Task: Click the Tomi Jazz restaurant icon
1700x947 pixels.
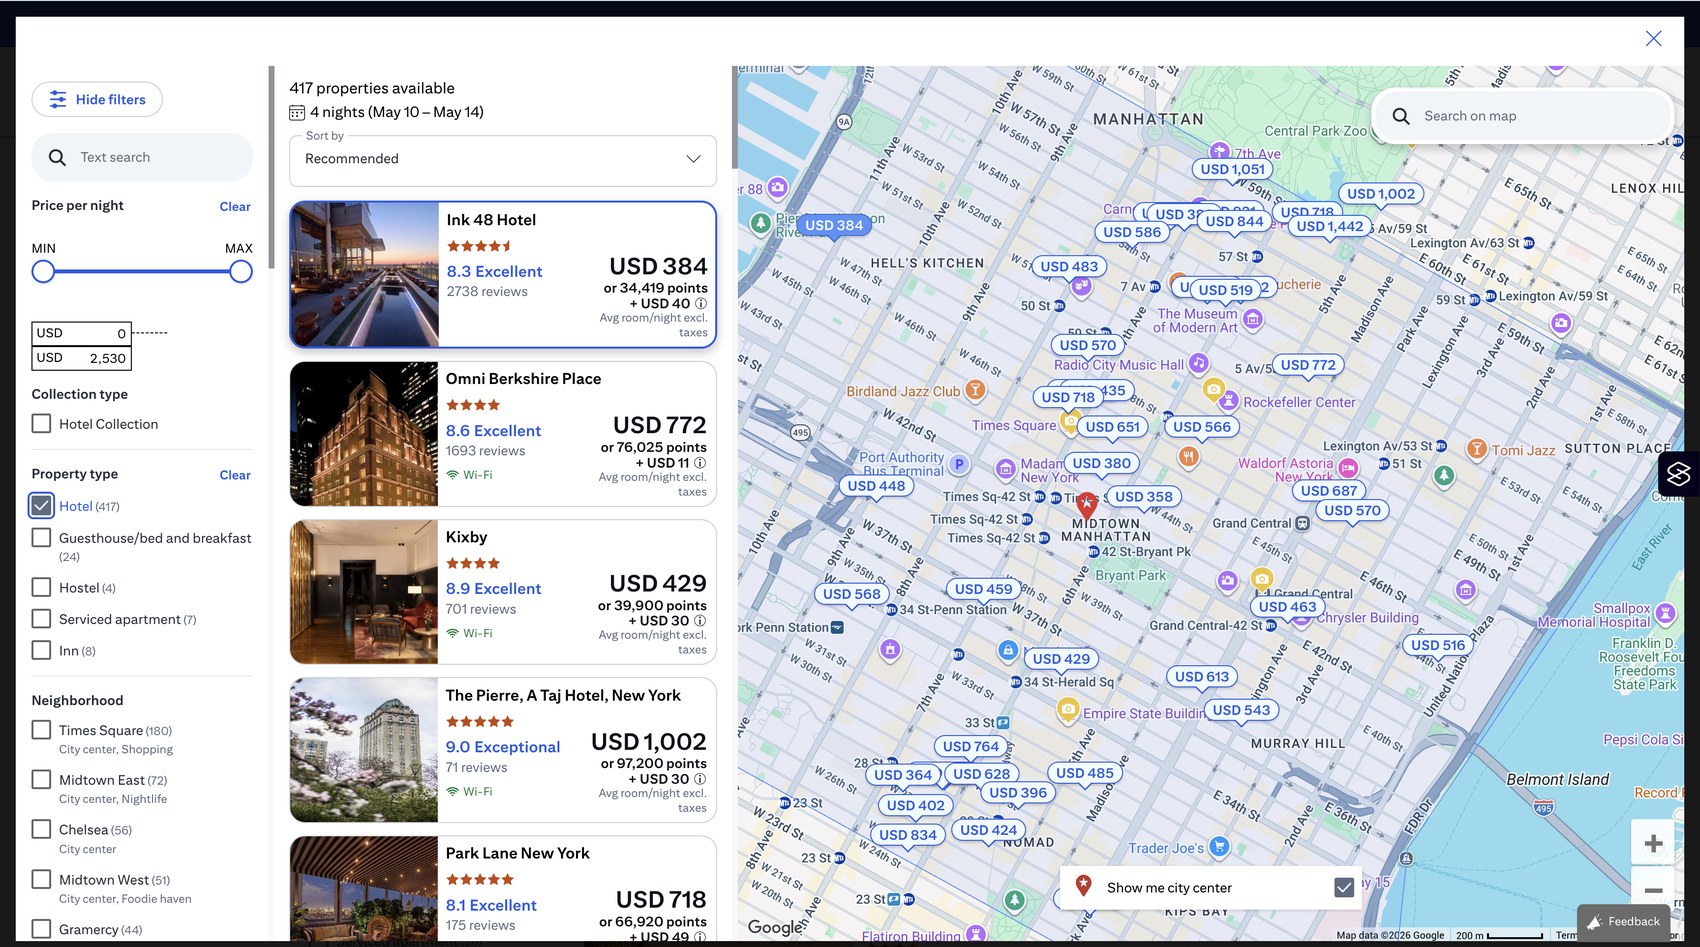Action: click(1476, 448)
